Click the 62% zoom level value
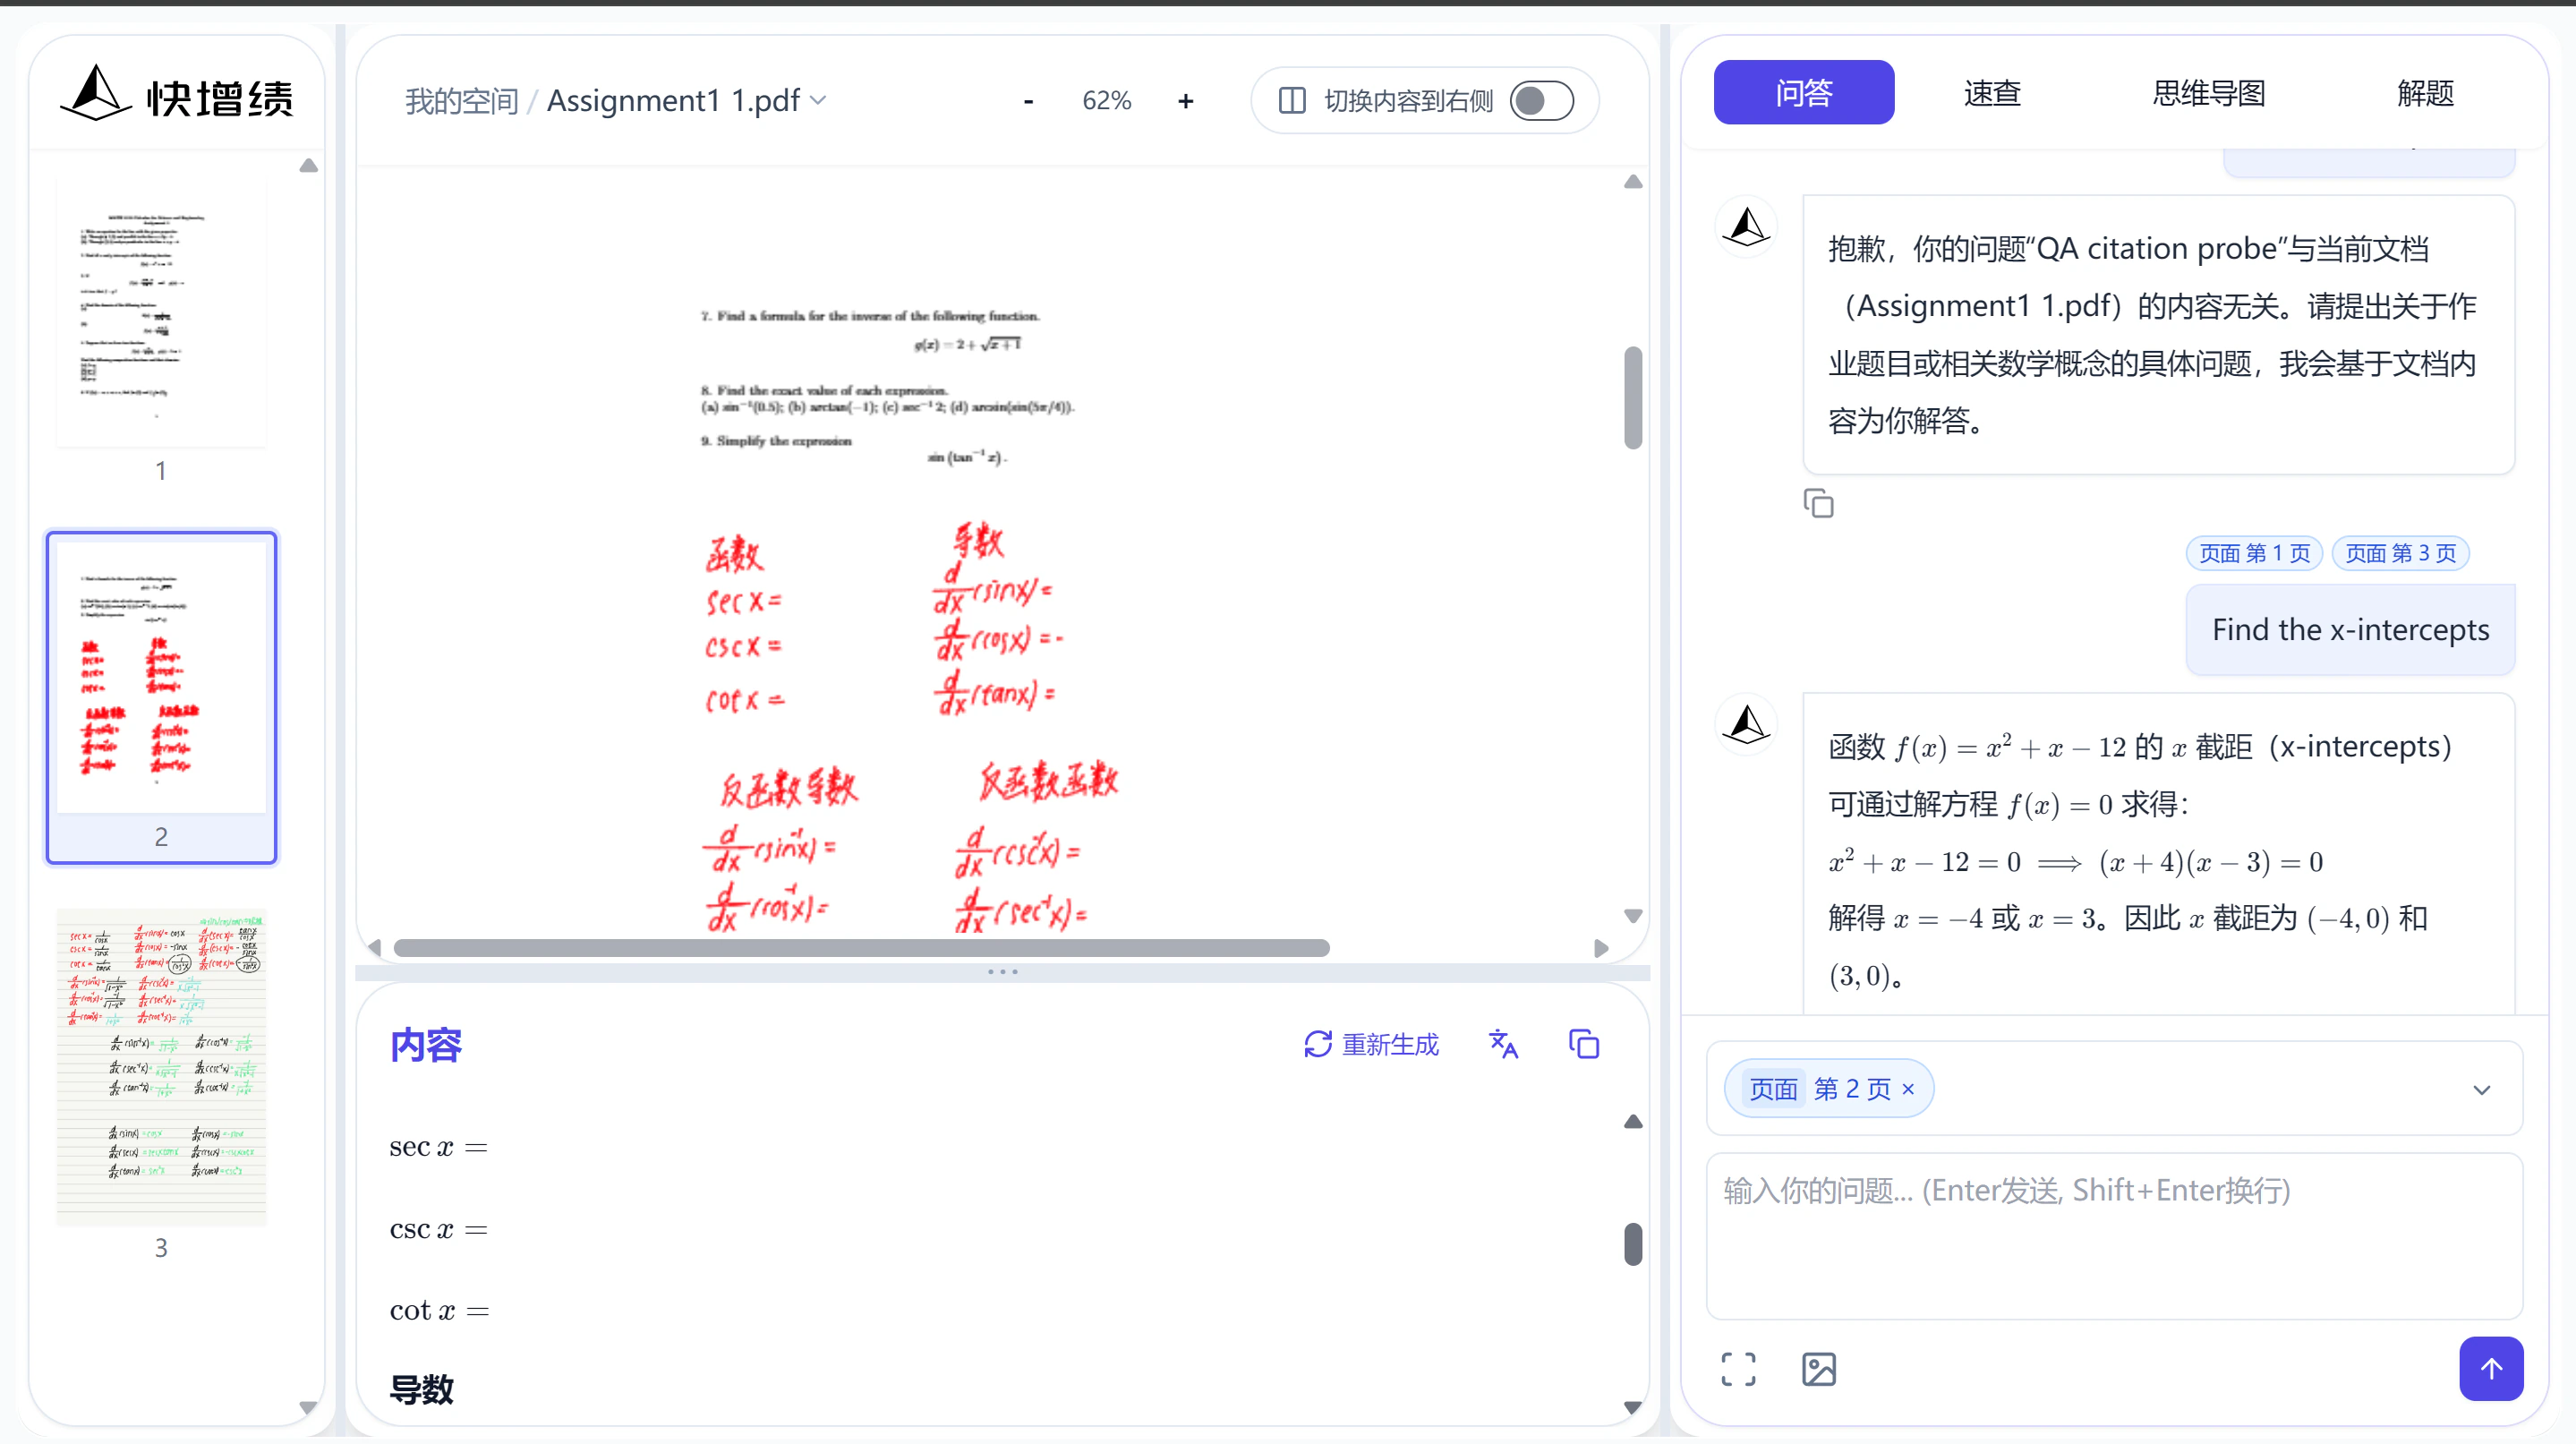 (1106, 101)
